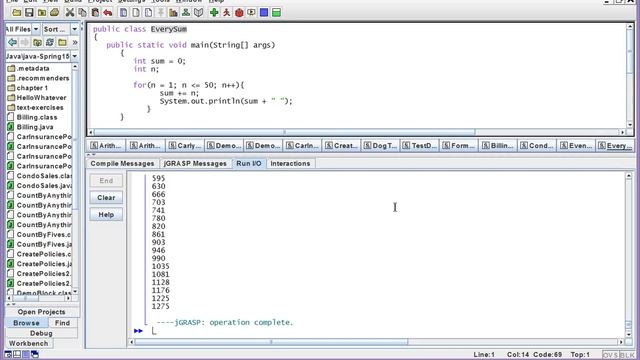The height and width of the screenshot is (360, 640).
Task: Toggle OVS overstrike mode in status bar
Action: click(x=610, y=355)
